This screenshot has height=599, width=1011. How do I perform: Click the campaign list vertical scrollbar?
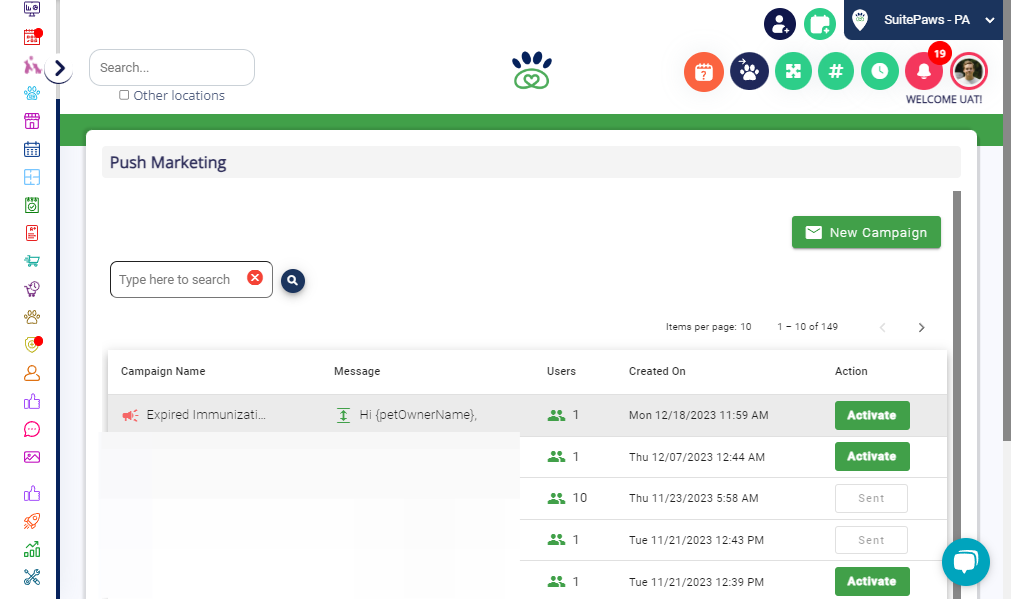point(957,395)
